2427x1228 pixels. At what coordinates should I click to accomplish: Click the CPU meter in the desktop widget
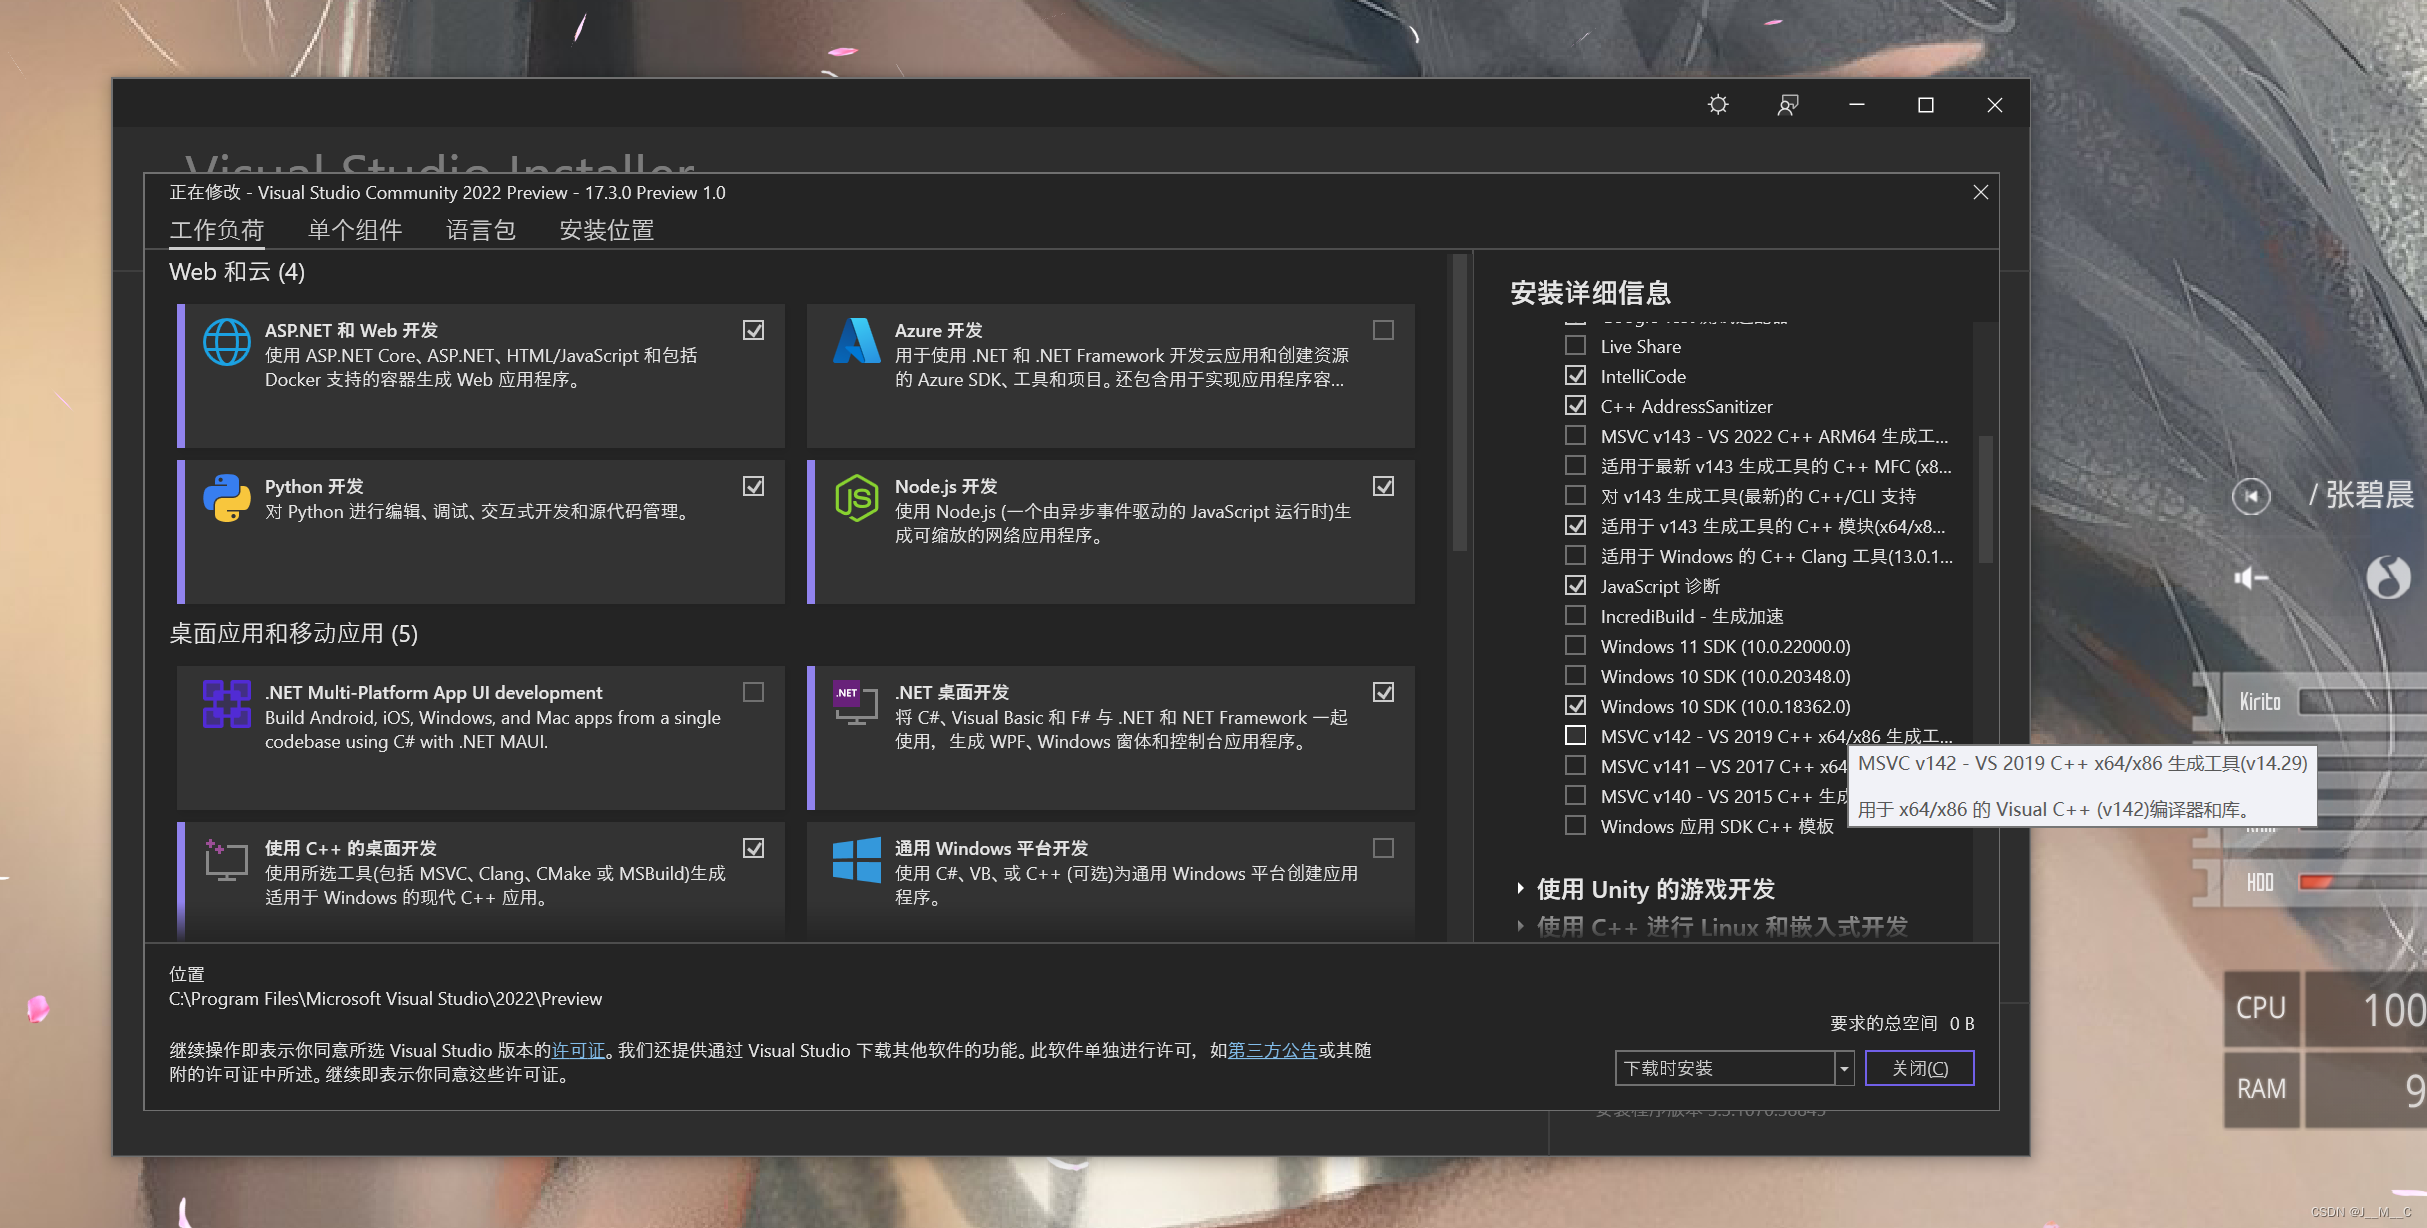[x=2325, y=1008]
